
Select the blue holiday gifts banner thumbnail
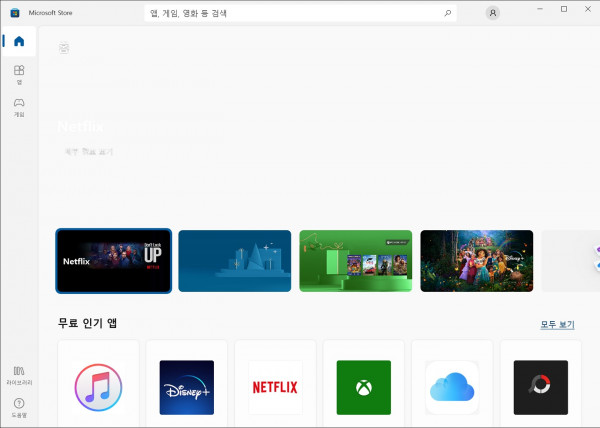(x=235, y=261)
